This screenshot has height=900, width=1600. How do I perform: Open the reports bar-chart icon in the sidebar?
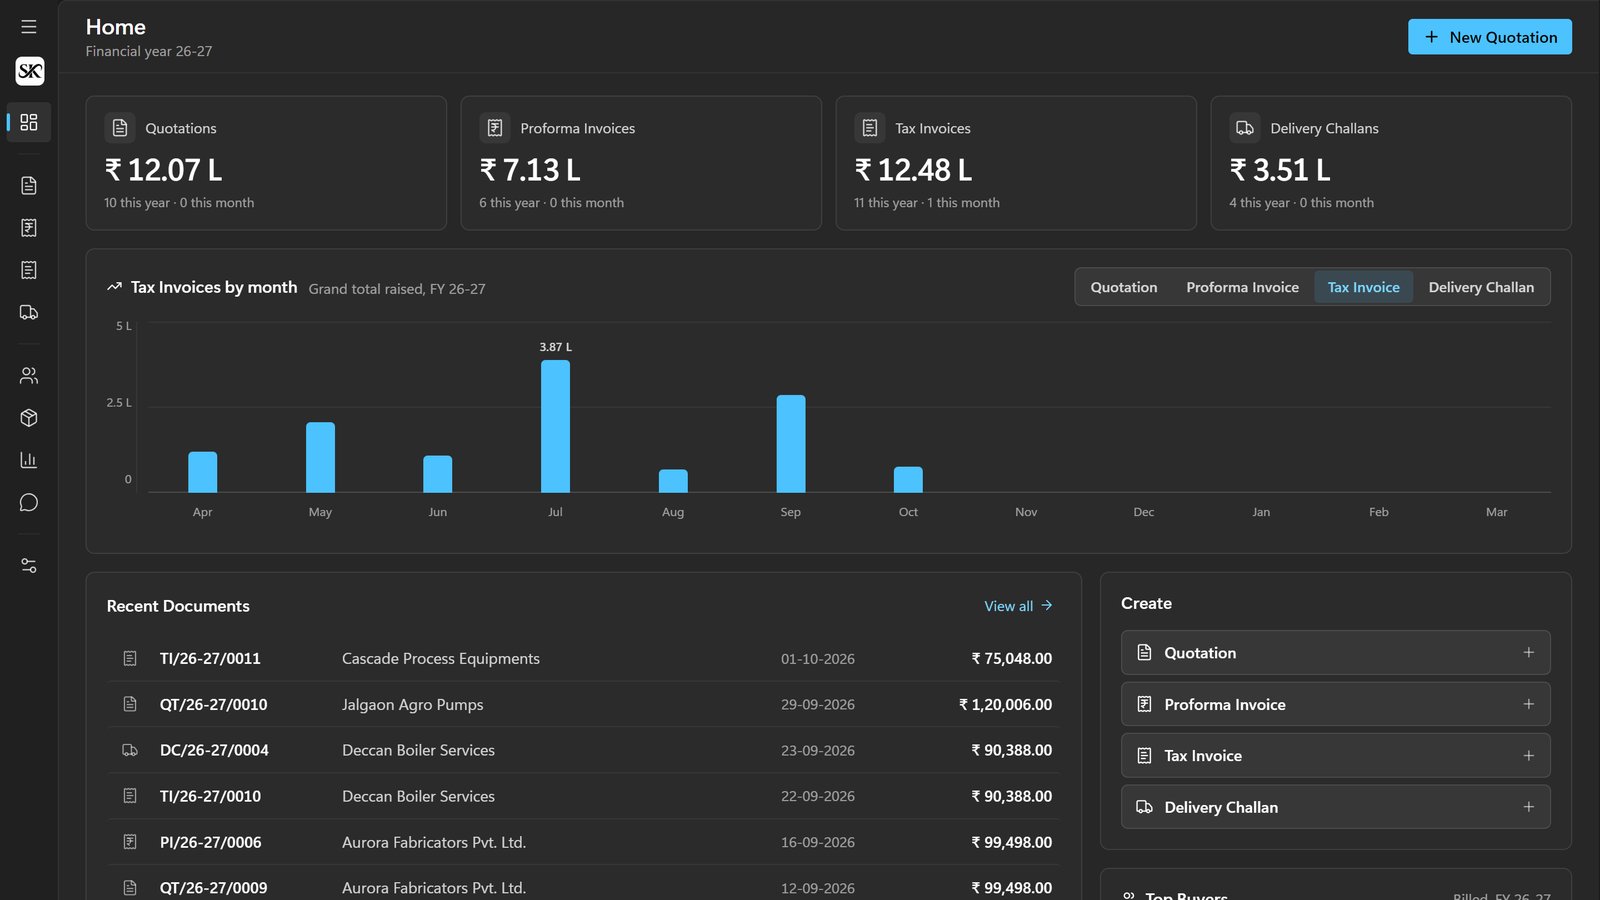[29, 460]
